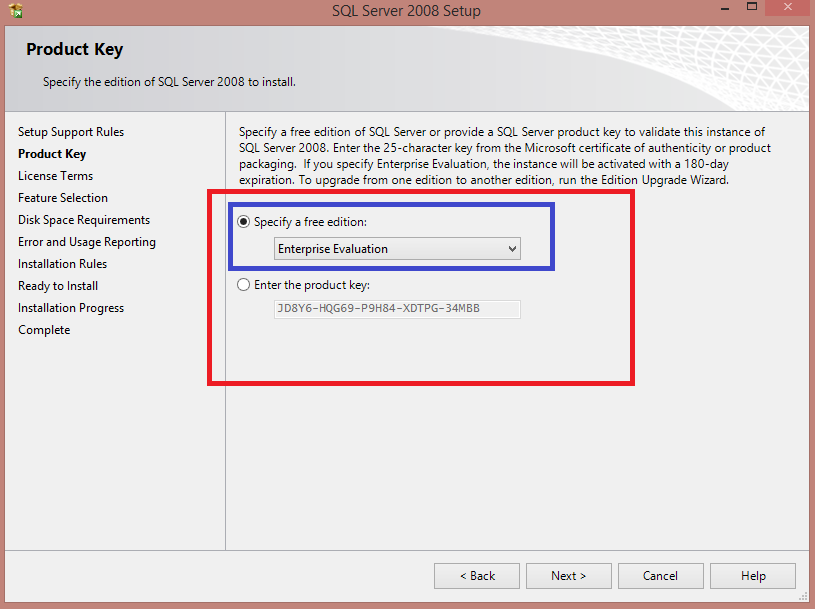This screenshot has height=609, width=819.
Task: Click the SQL Server setup title bar icon
Action: click(x=16, y=10)
